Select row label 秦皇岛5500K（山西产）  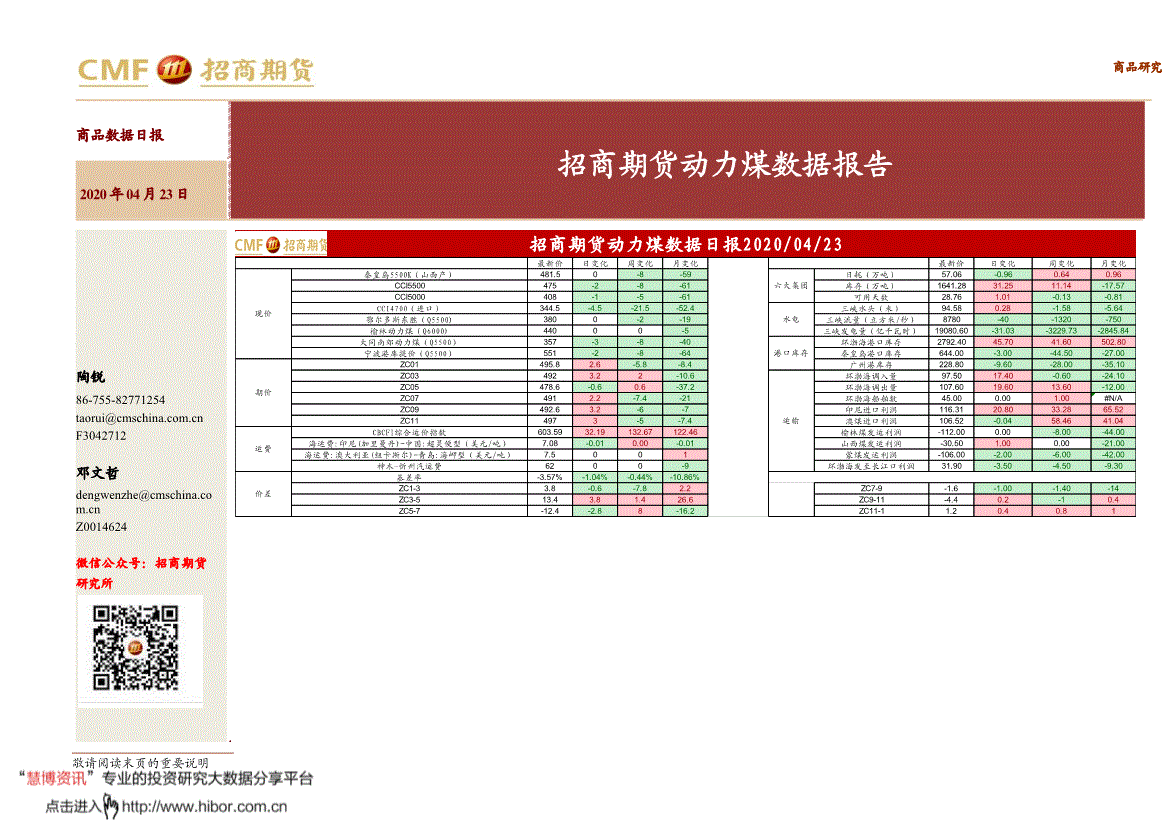click(x=409, y=274)
